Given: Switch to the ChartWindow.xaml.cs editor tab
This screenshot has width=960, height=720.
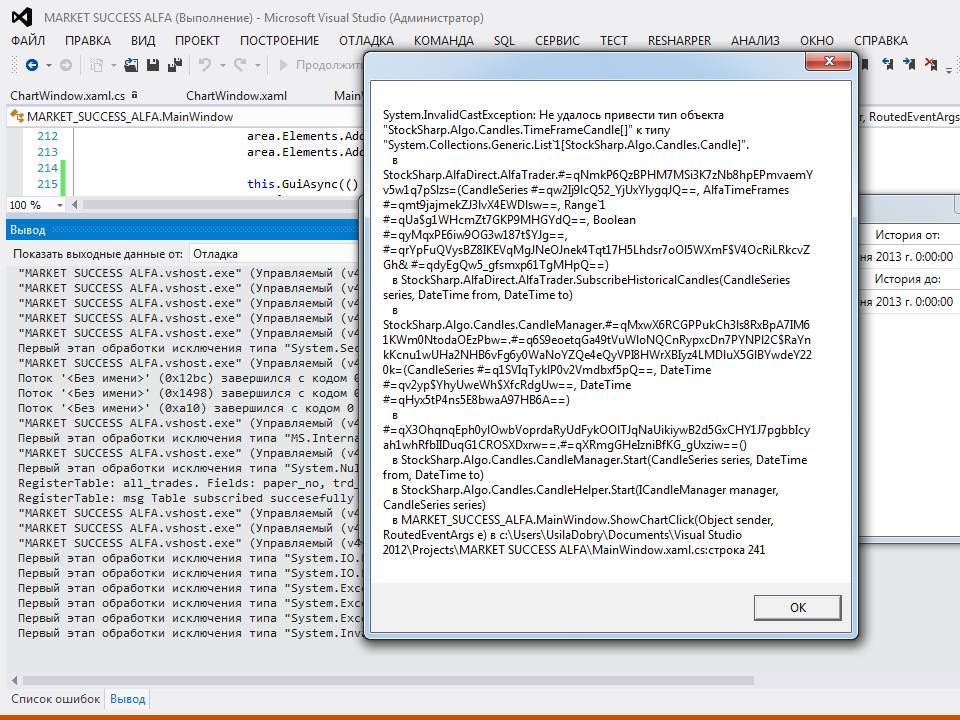Looking at the screenshot, I should point(67,96).
